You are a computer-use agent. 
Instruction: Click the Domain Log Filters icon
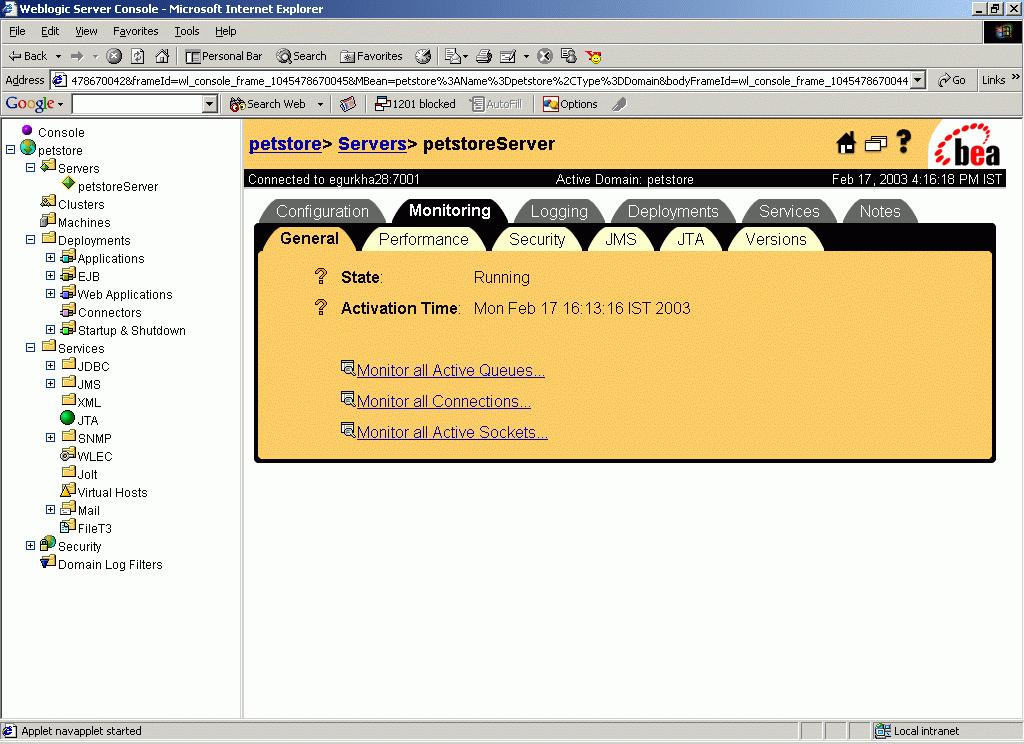48,561
